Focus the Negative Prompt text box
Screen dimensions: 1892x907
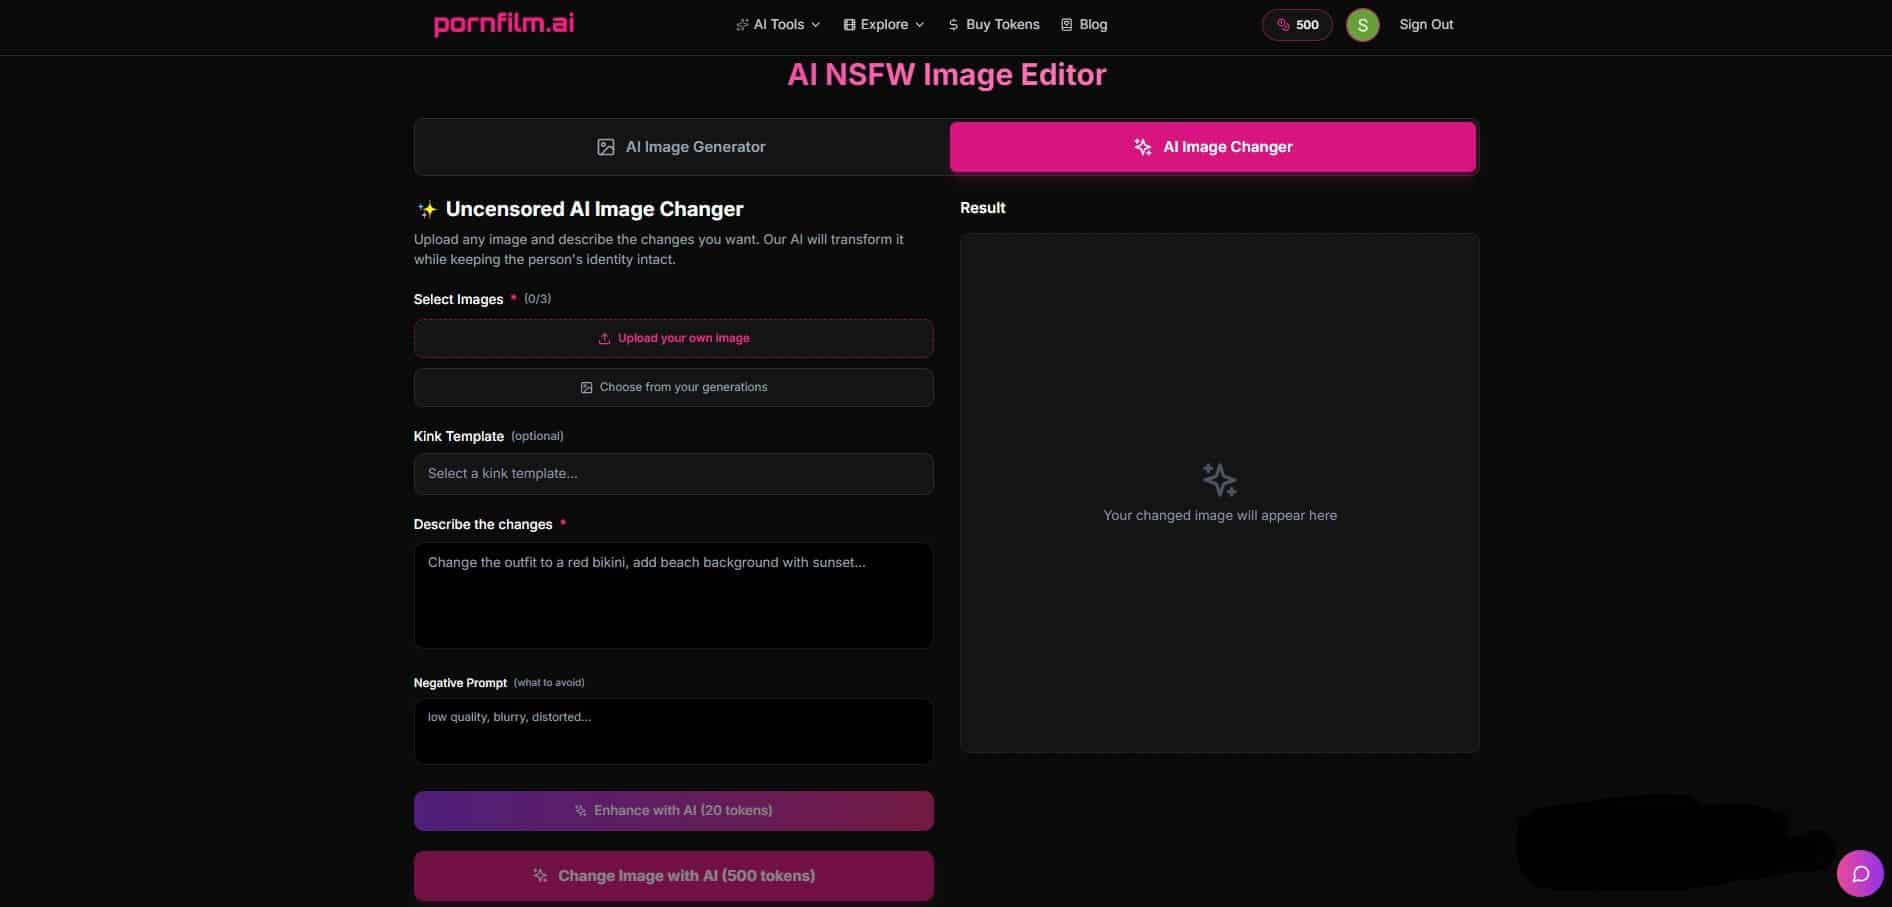(x=674, y=731)
